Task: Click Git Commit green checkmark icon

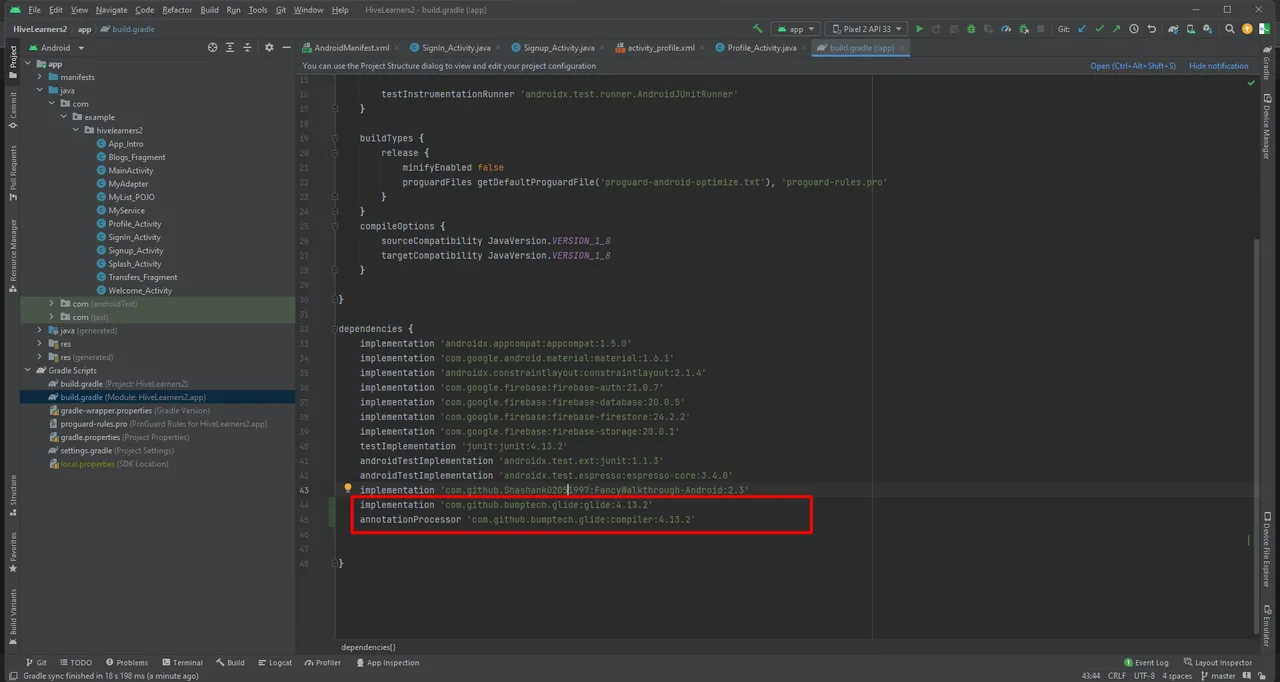Action: point(1100,29)
